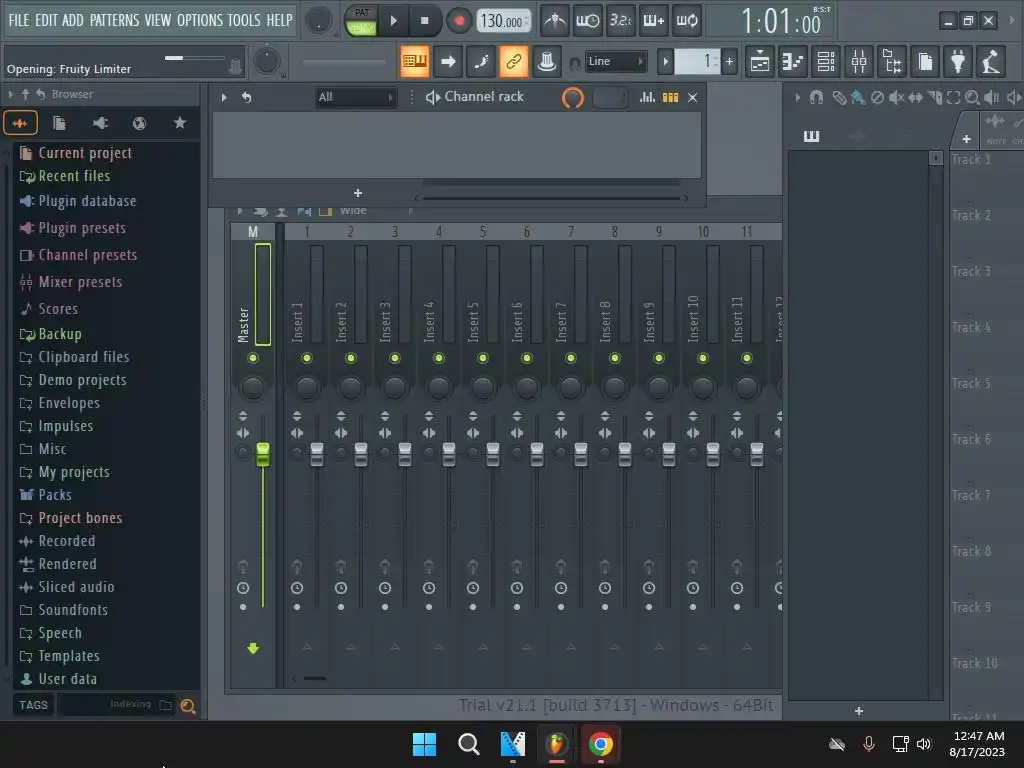
Task: Open the OPTIONS menu
Action: click(x=200, y=20)
